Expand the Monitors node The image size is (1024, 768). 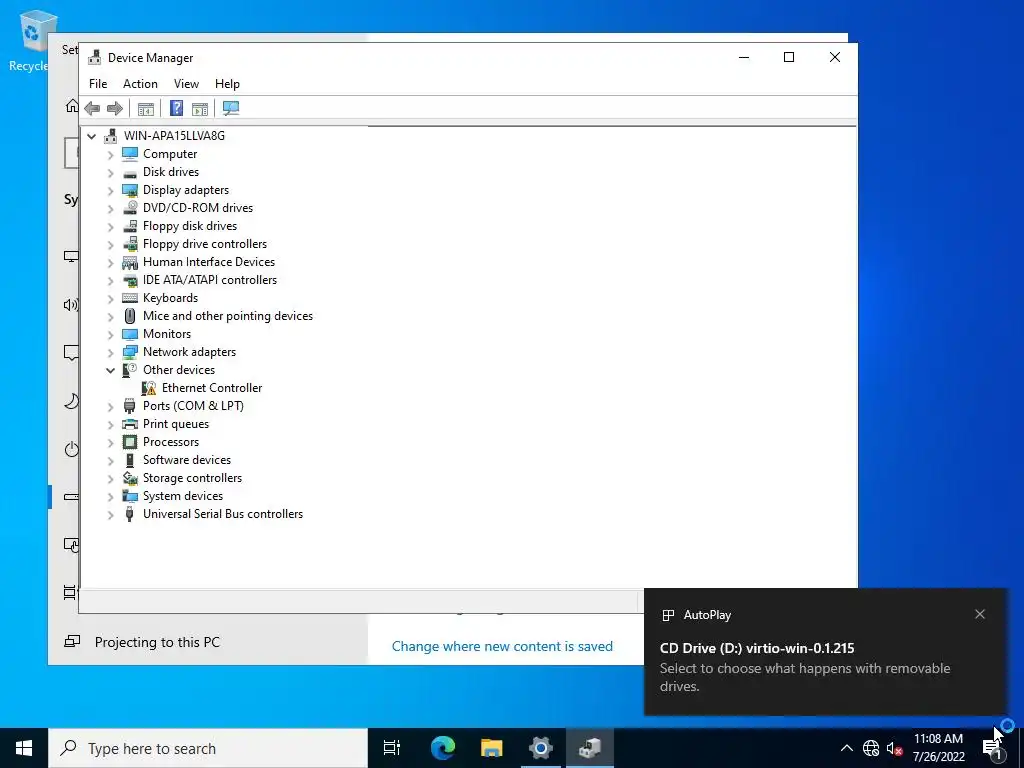click(110, 334)
